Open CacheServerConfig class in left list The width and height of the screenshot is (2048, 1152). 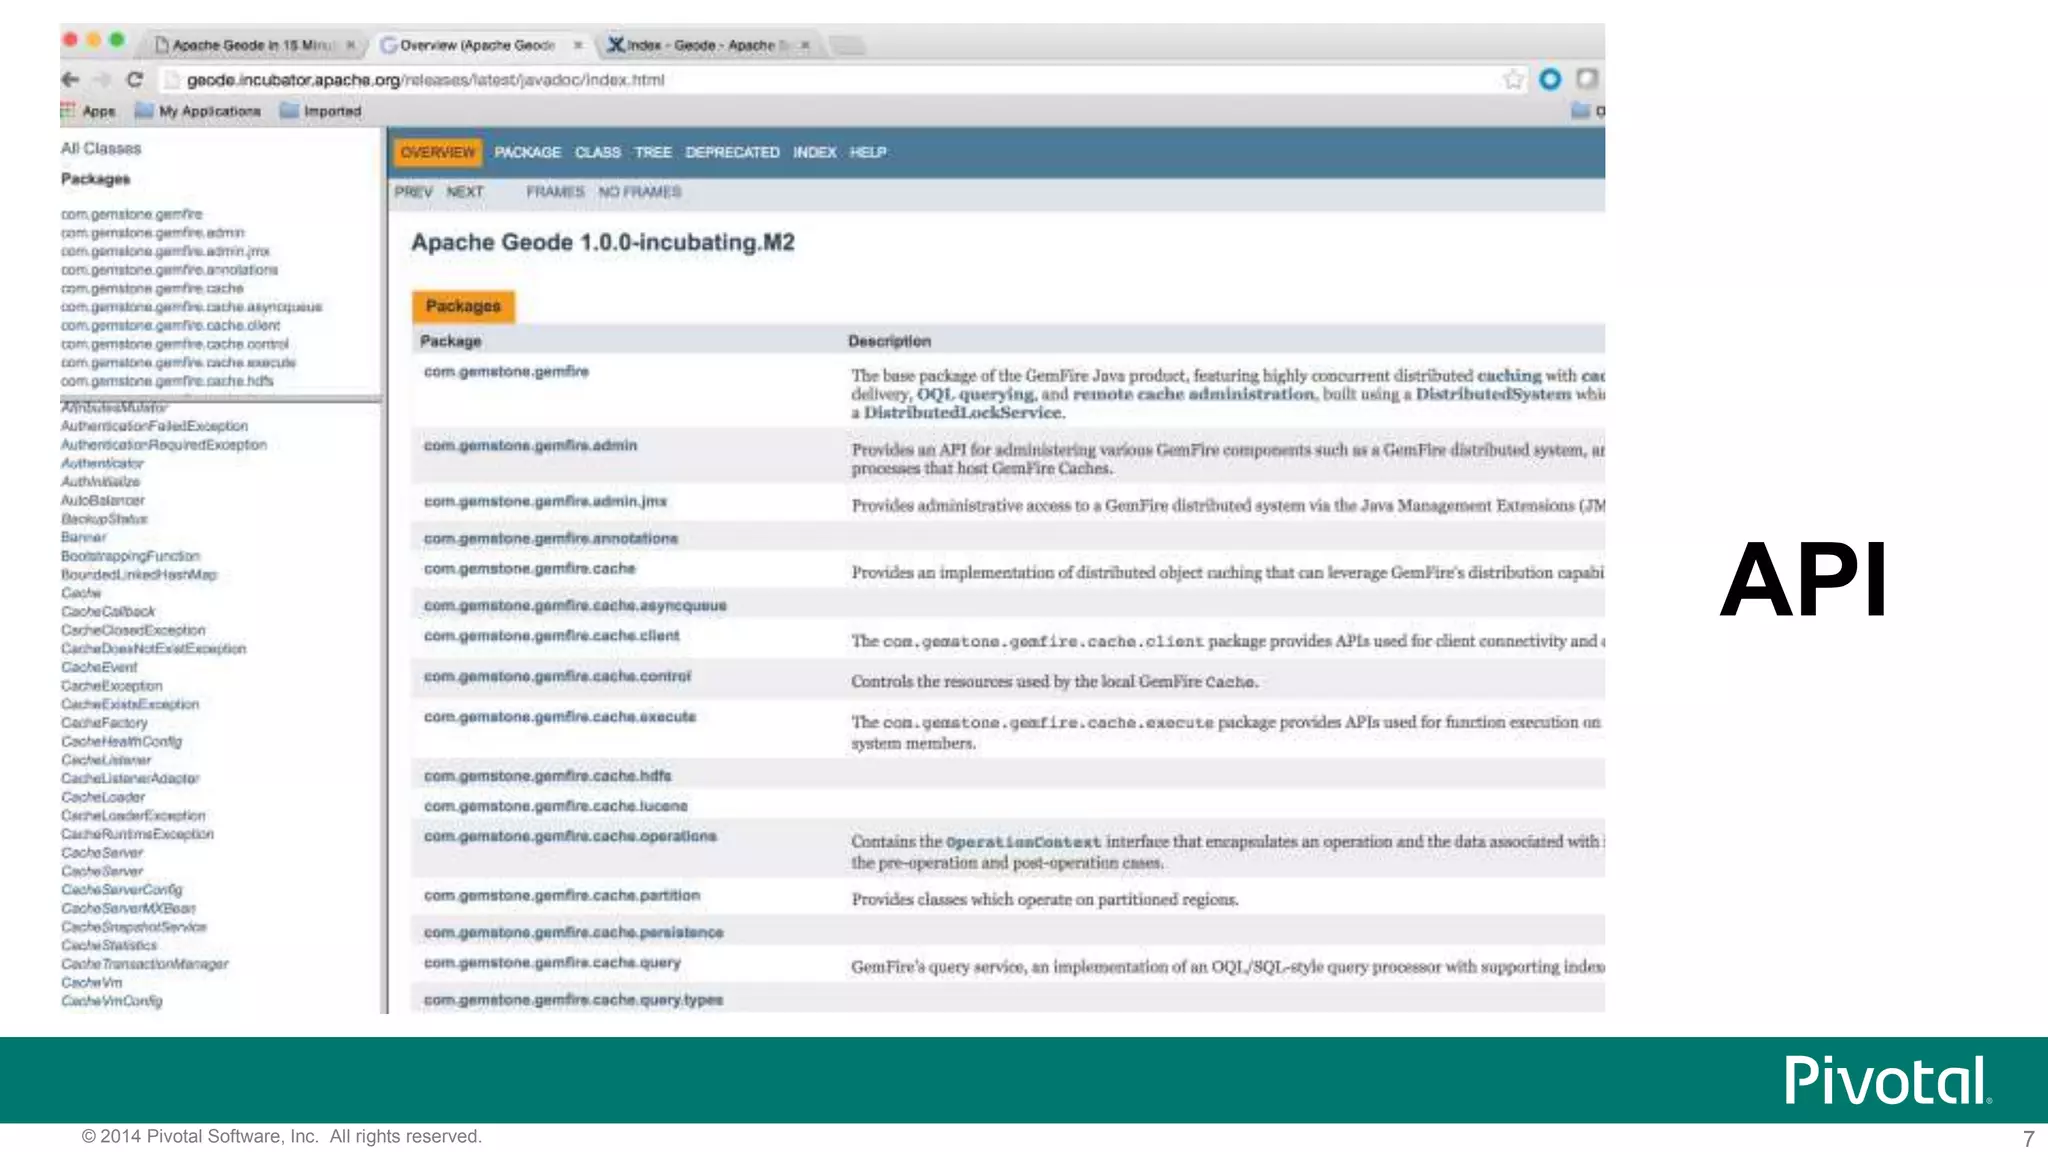point(122,889)
